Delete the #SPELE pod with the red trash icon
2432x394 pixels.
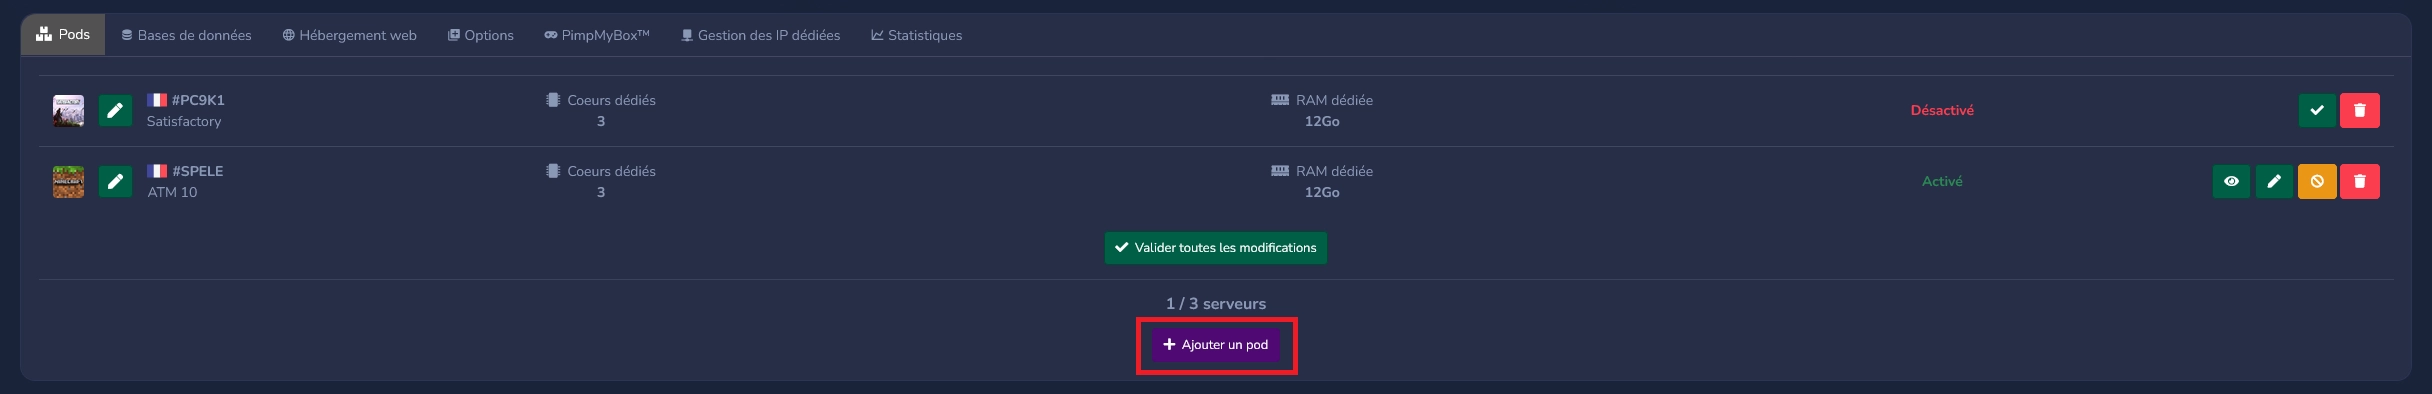coord(2360,181)
